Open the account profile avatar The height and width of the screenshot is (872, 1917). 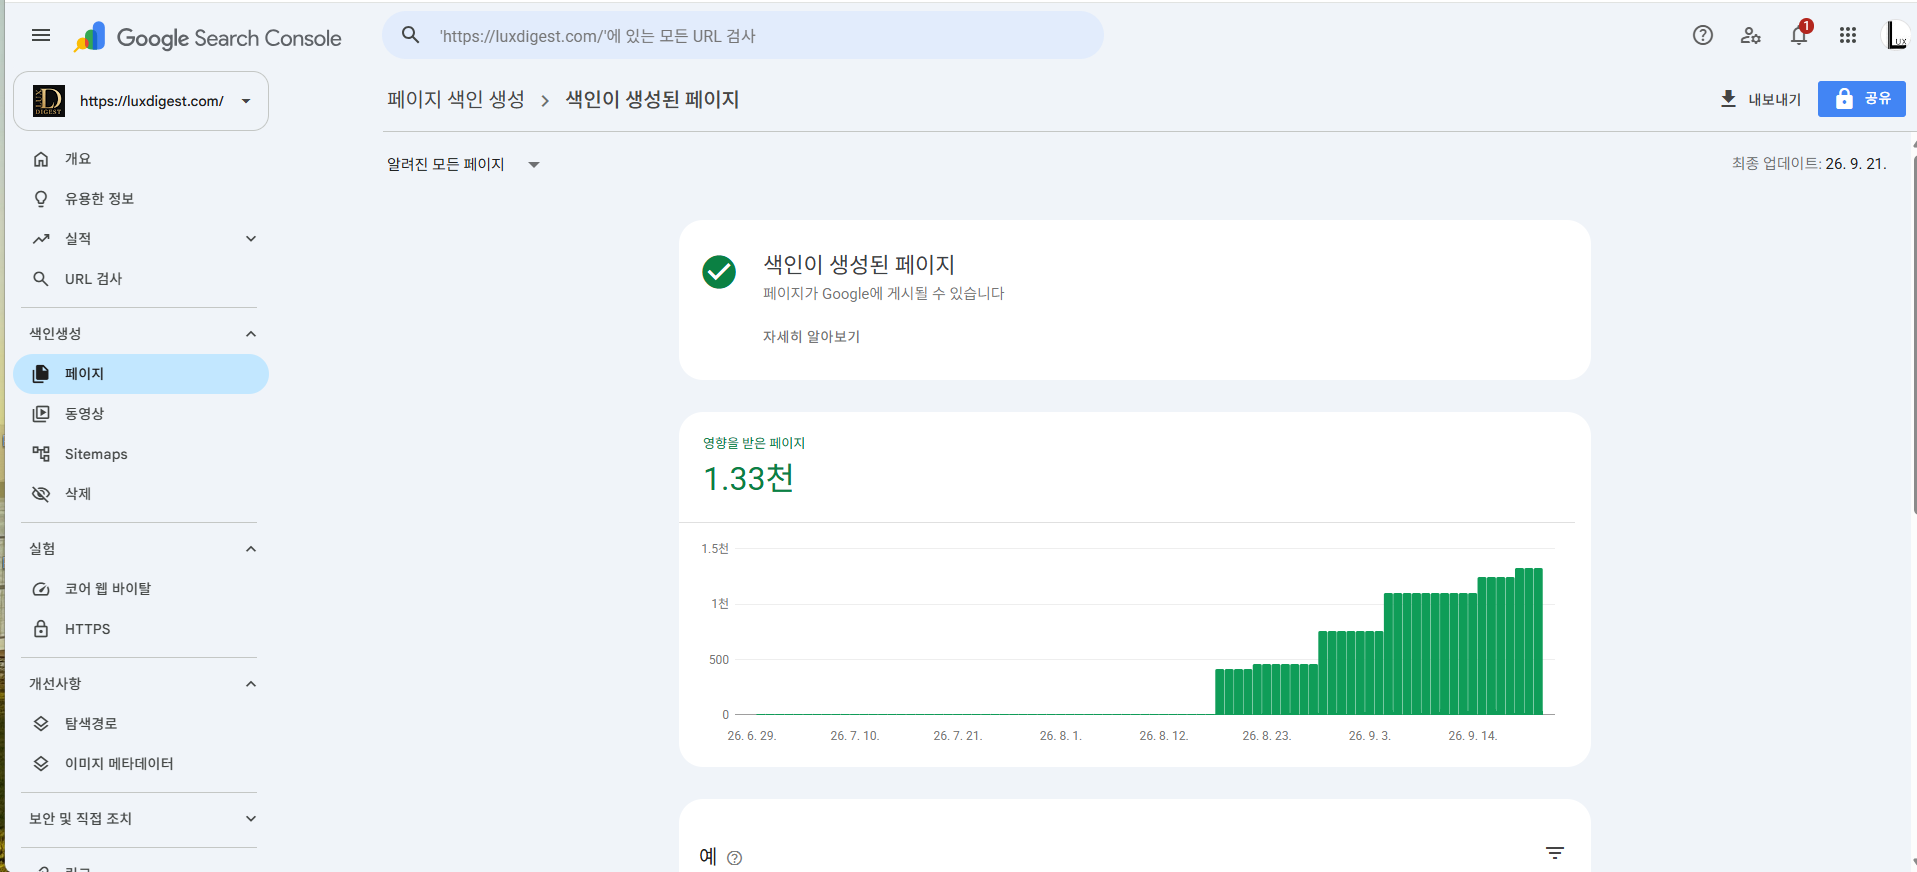point(1897,36)
